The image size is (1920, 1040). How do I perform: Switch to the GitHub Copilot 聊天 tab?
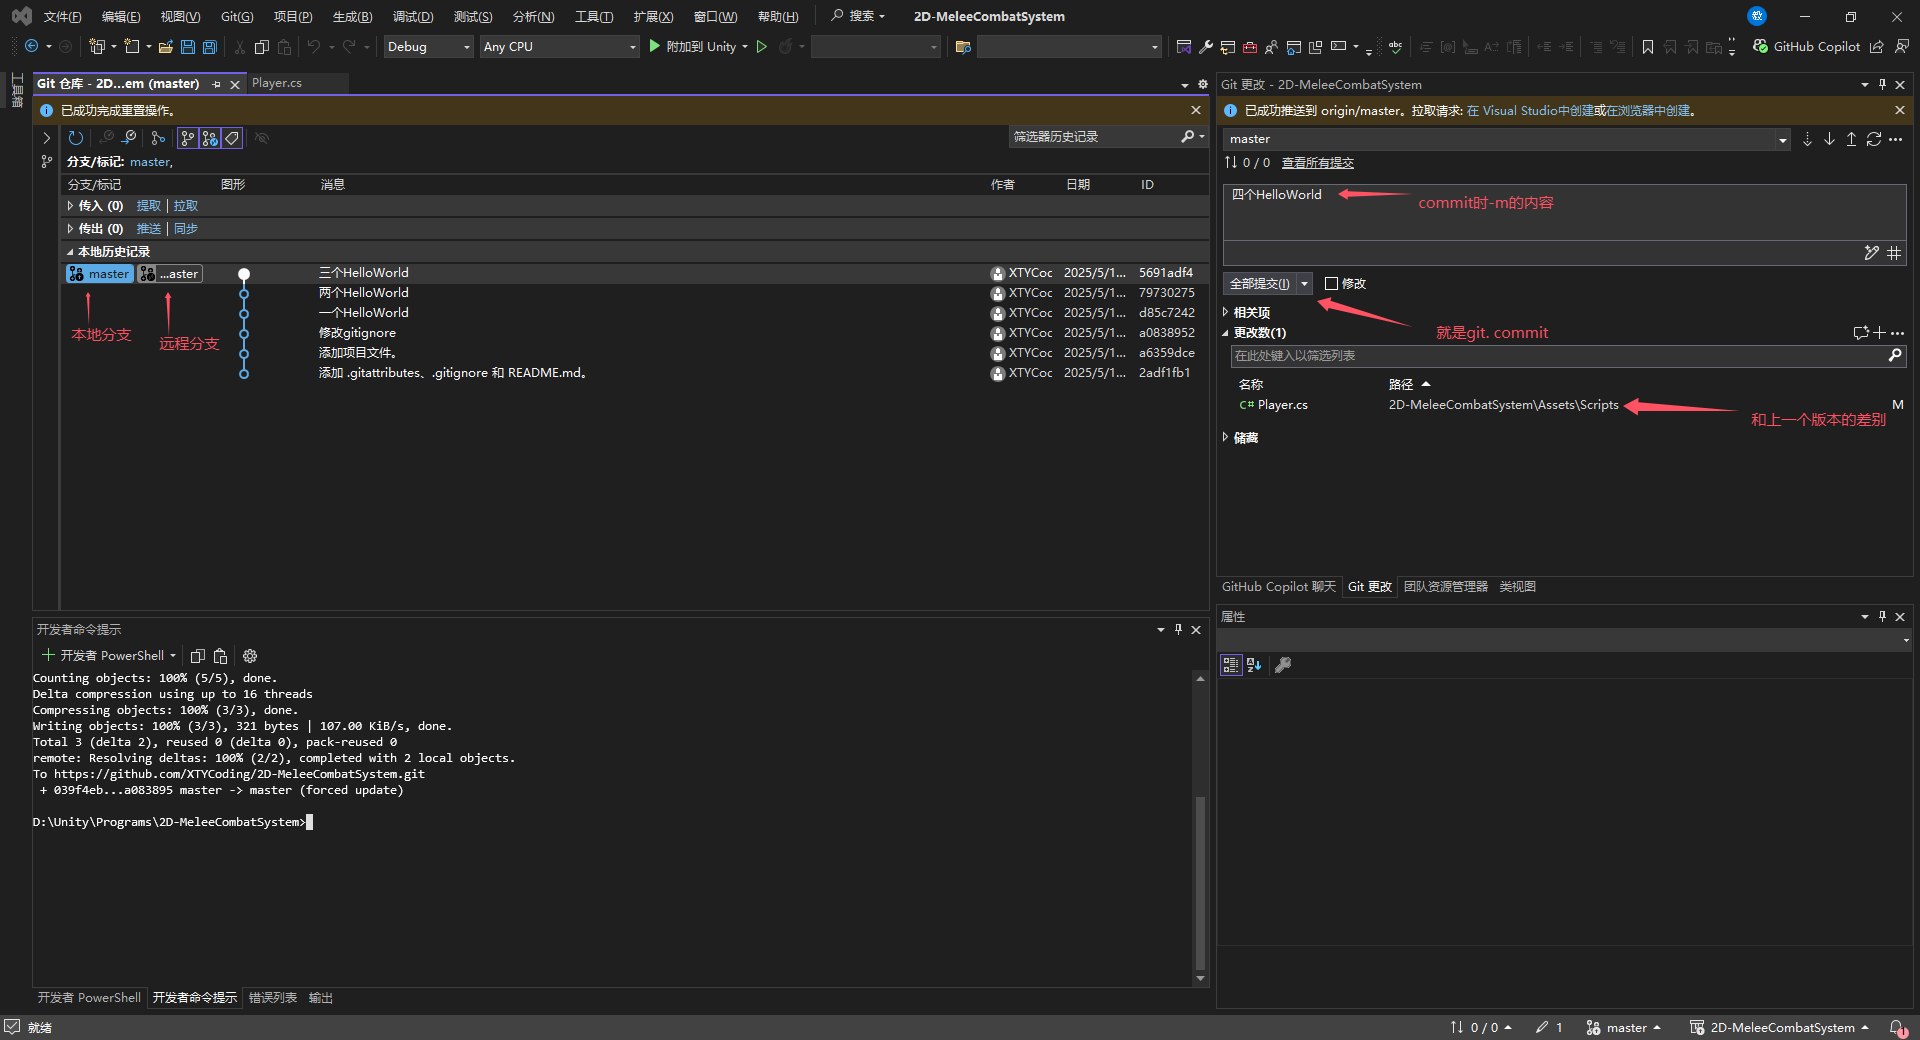tap(1278, 587)
